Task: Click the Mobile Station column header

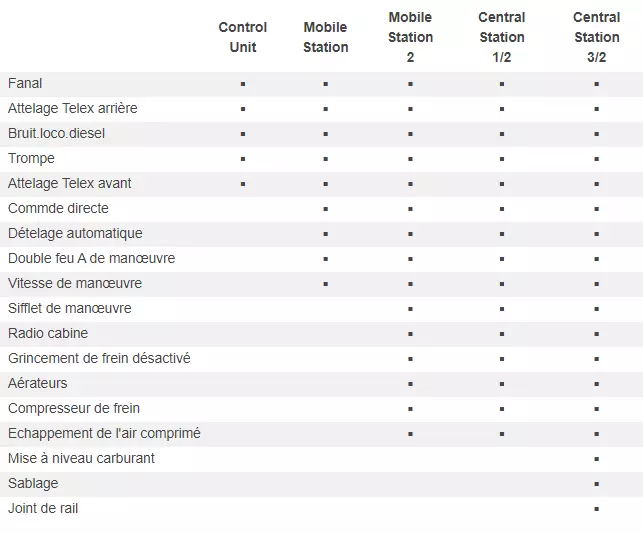Action: click(x=326, y=37)
